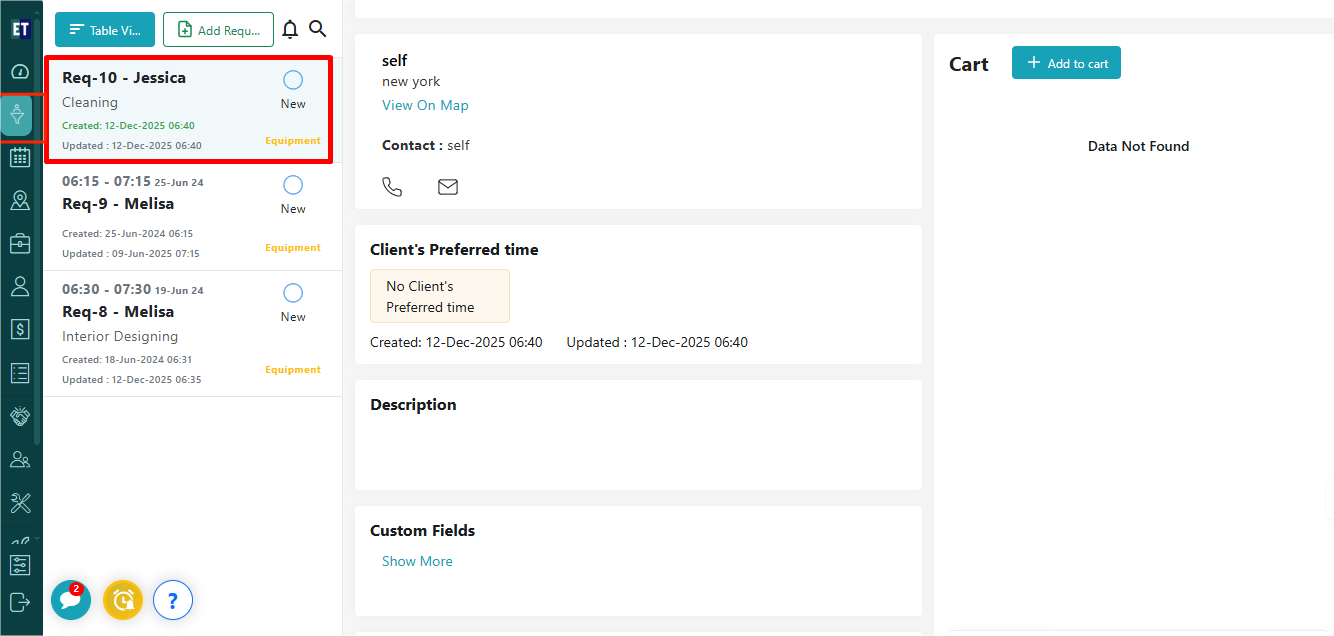
Task: Open the View On Map link
Action: 425,105
